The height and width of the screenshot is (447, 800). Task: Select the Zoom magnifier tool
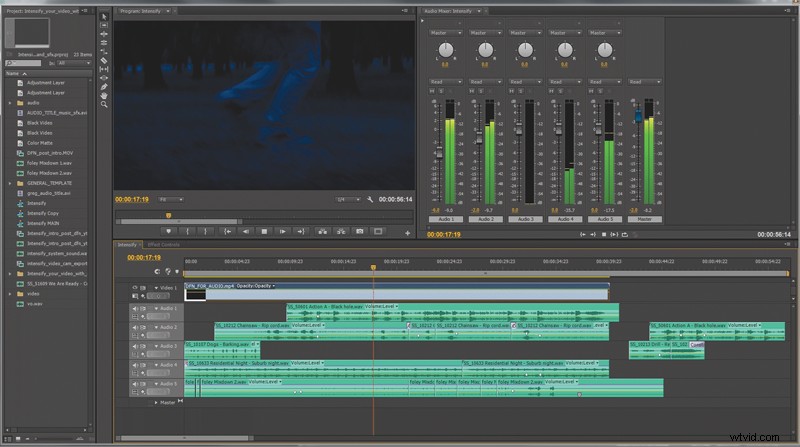[104, 104]
